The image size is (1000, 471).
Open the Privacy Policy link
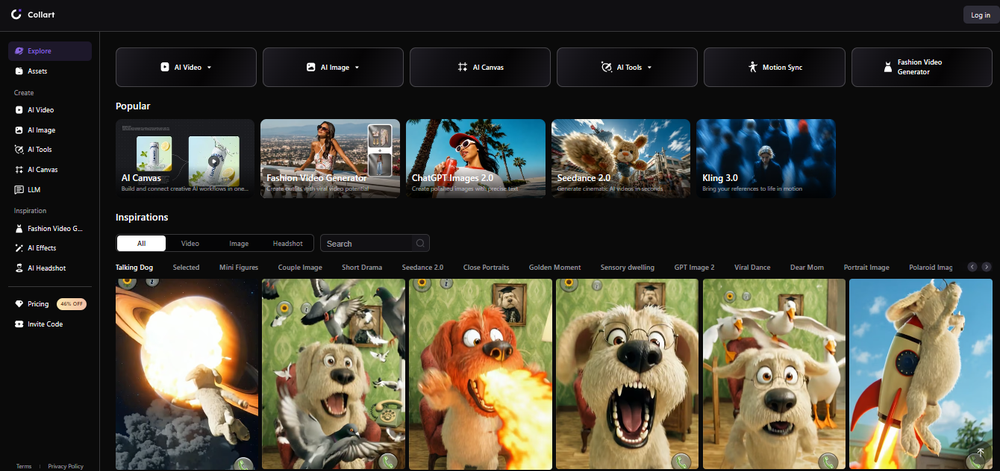66,466
